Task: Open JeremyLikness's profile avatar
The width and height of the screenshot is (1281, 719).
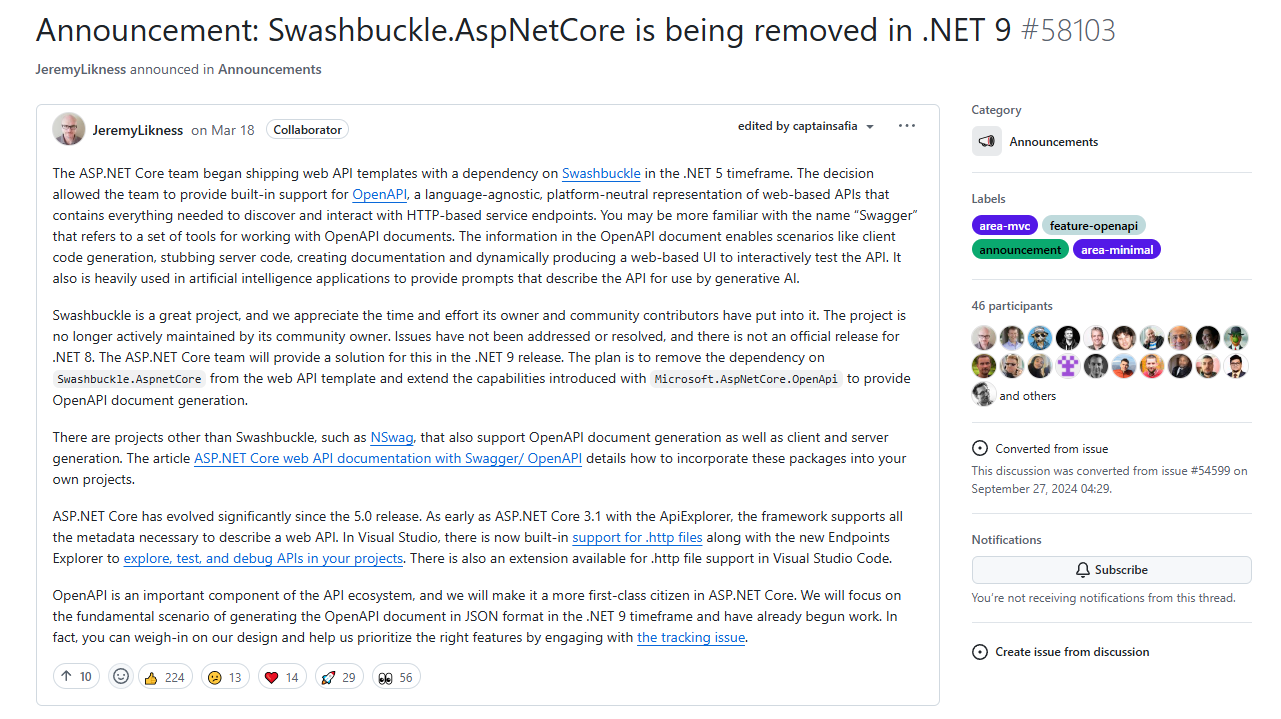Action: pyautogui.click(x=68, y=128)
